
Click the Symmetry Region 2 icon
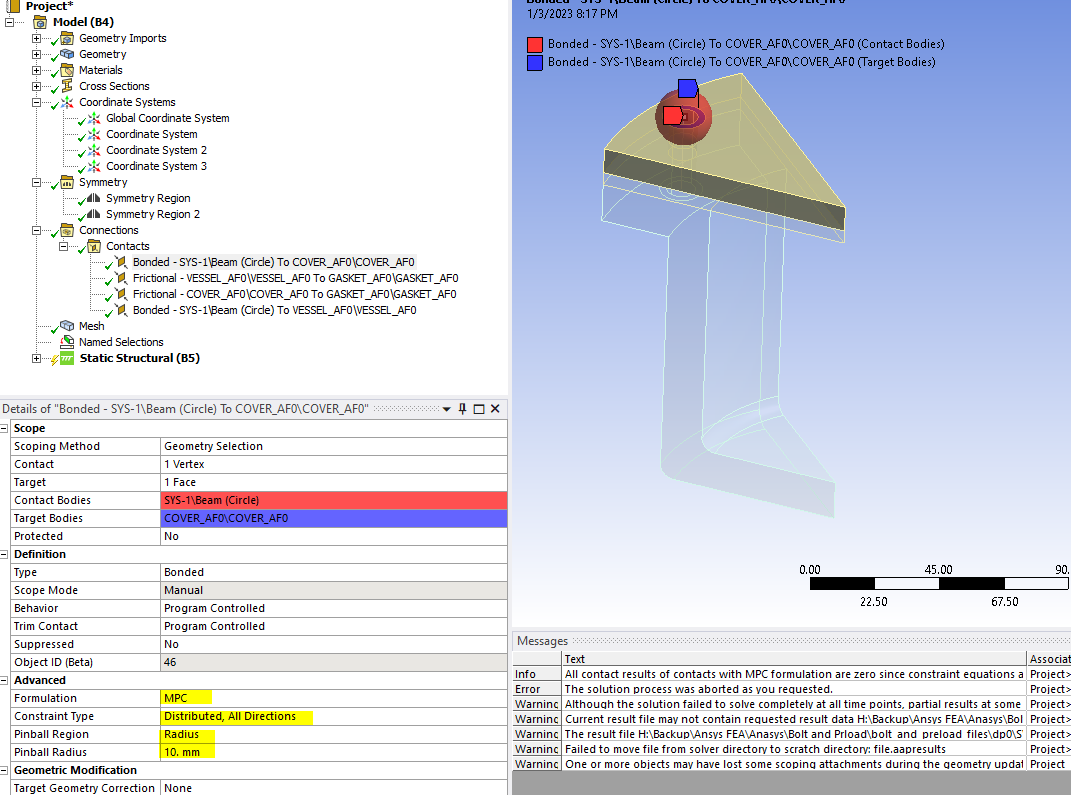(x=94, y=214)
